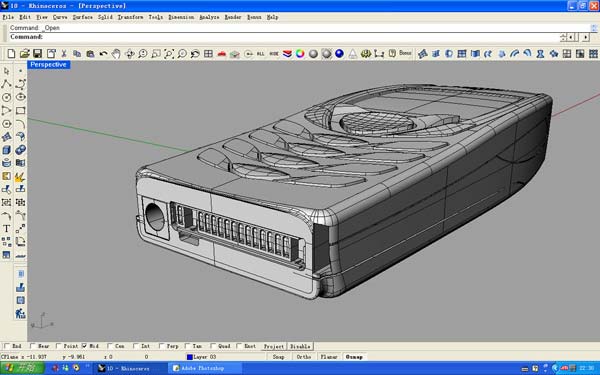
Task: Enable the End object snap
Action: pyautogui.click(x=7, y=346)
